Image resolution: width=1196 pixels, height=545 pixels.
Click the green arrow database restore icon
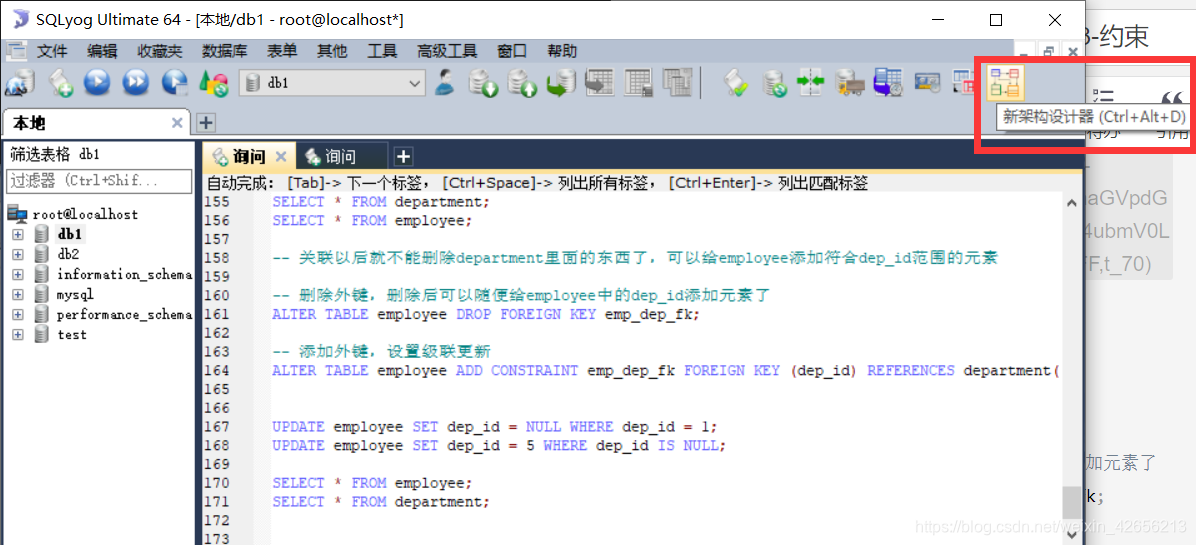click(562, 82)
